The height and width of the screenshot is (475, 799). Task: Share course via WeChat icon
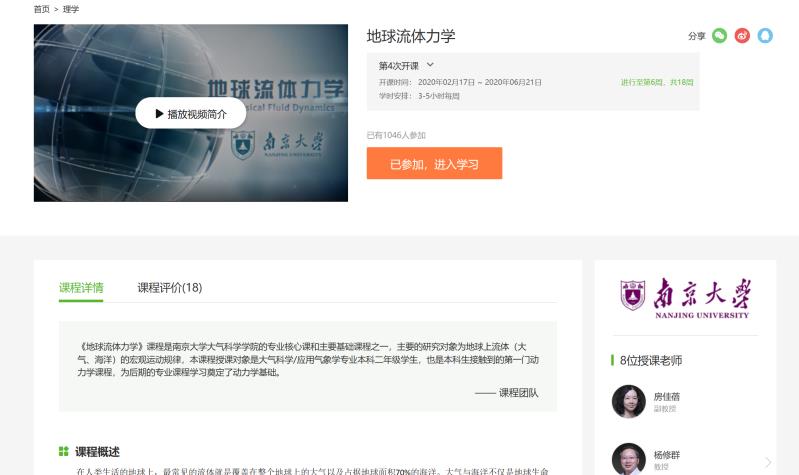pyautogui.click(x=719, y=36)
